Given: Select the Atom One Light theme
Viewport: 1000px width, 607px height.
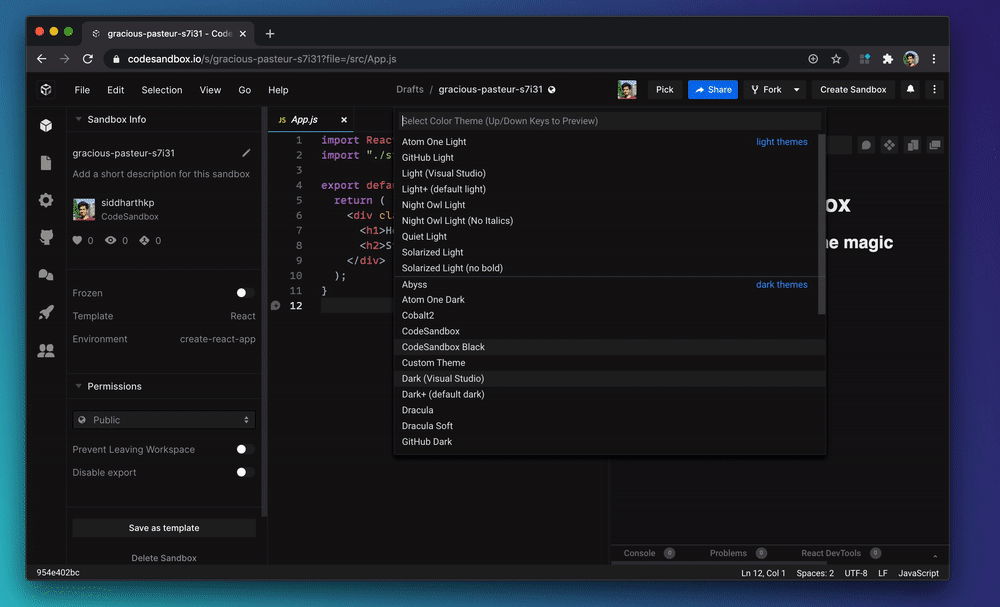Looking at the screenshot, I should [x=610, y=142].
